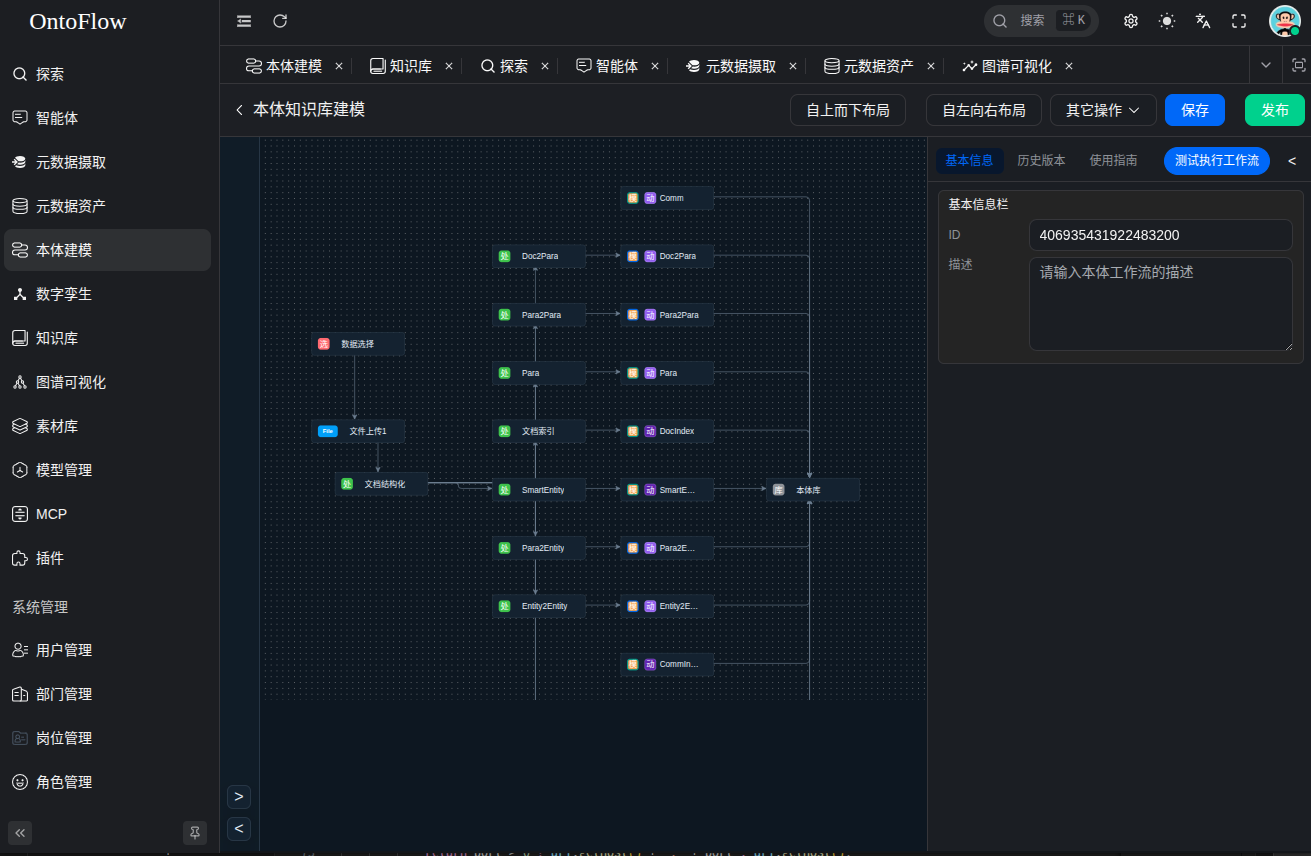Screen dimensions: 1311x856
Task: Select 使用指南 panel tab
Action: point(1113,160)
